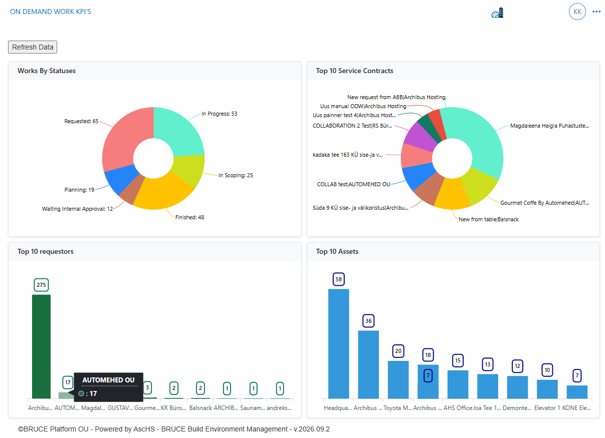Viewport: 605px width, 438px height.
Task: Click 'Balsnack' requestor axis label
Action: point(200,408)
